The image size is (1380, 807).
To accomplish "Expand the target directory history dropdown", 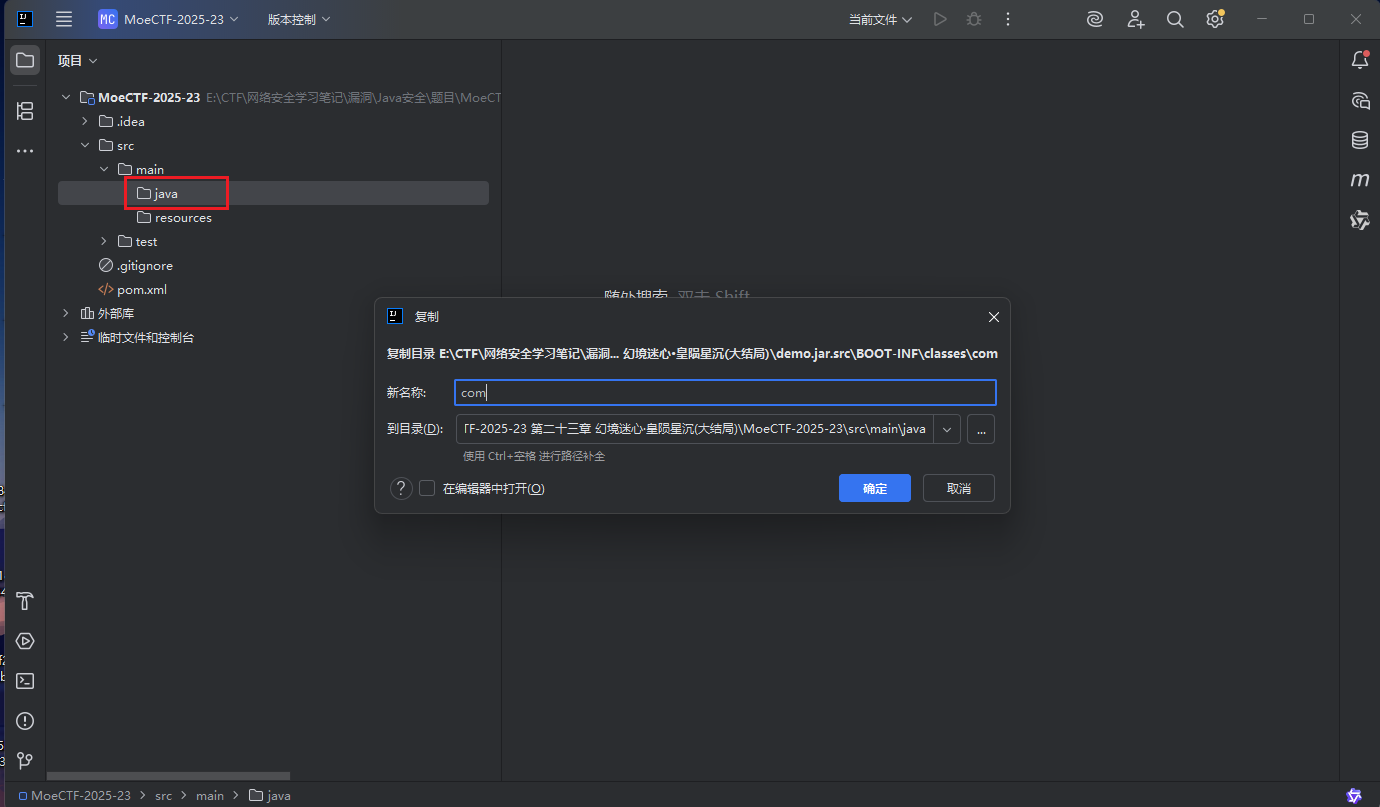I will point(947,429).
